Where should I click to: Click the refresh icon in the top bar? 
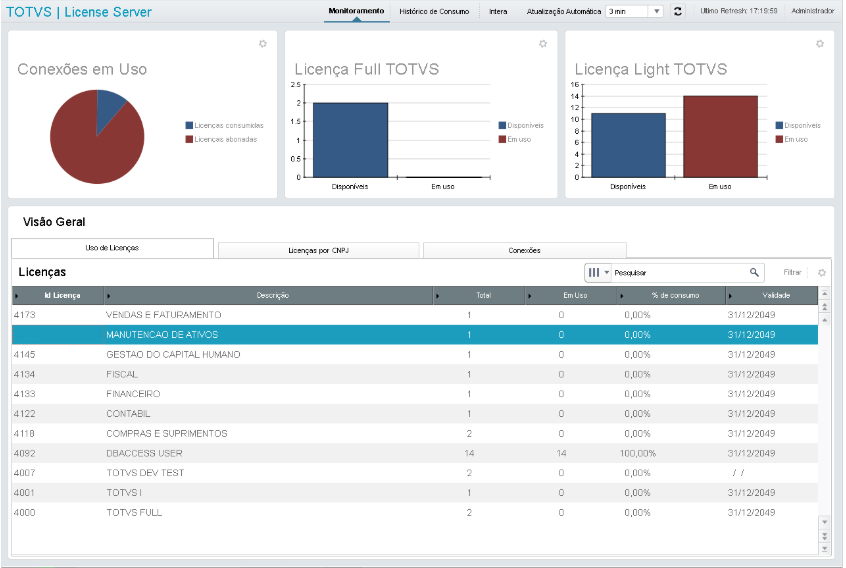click(678, 11)
